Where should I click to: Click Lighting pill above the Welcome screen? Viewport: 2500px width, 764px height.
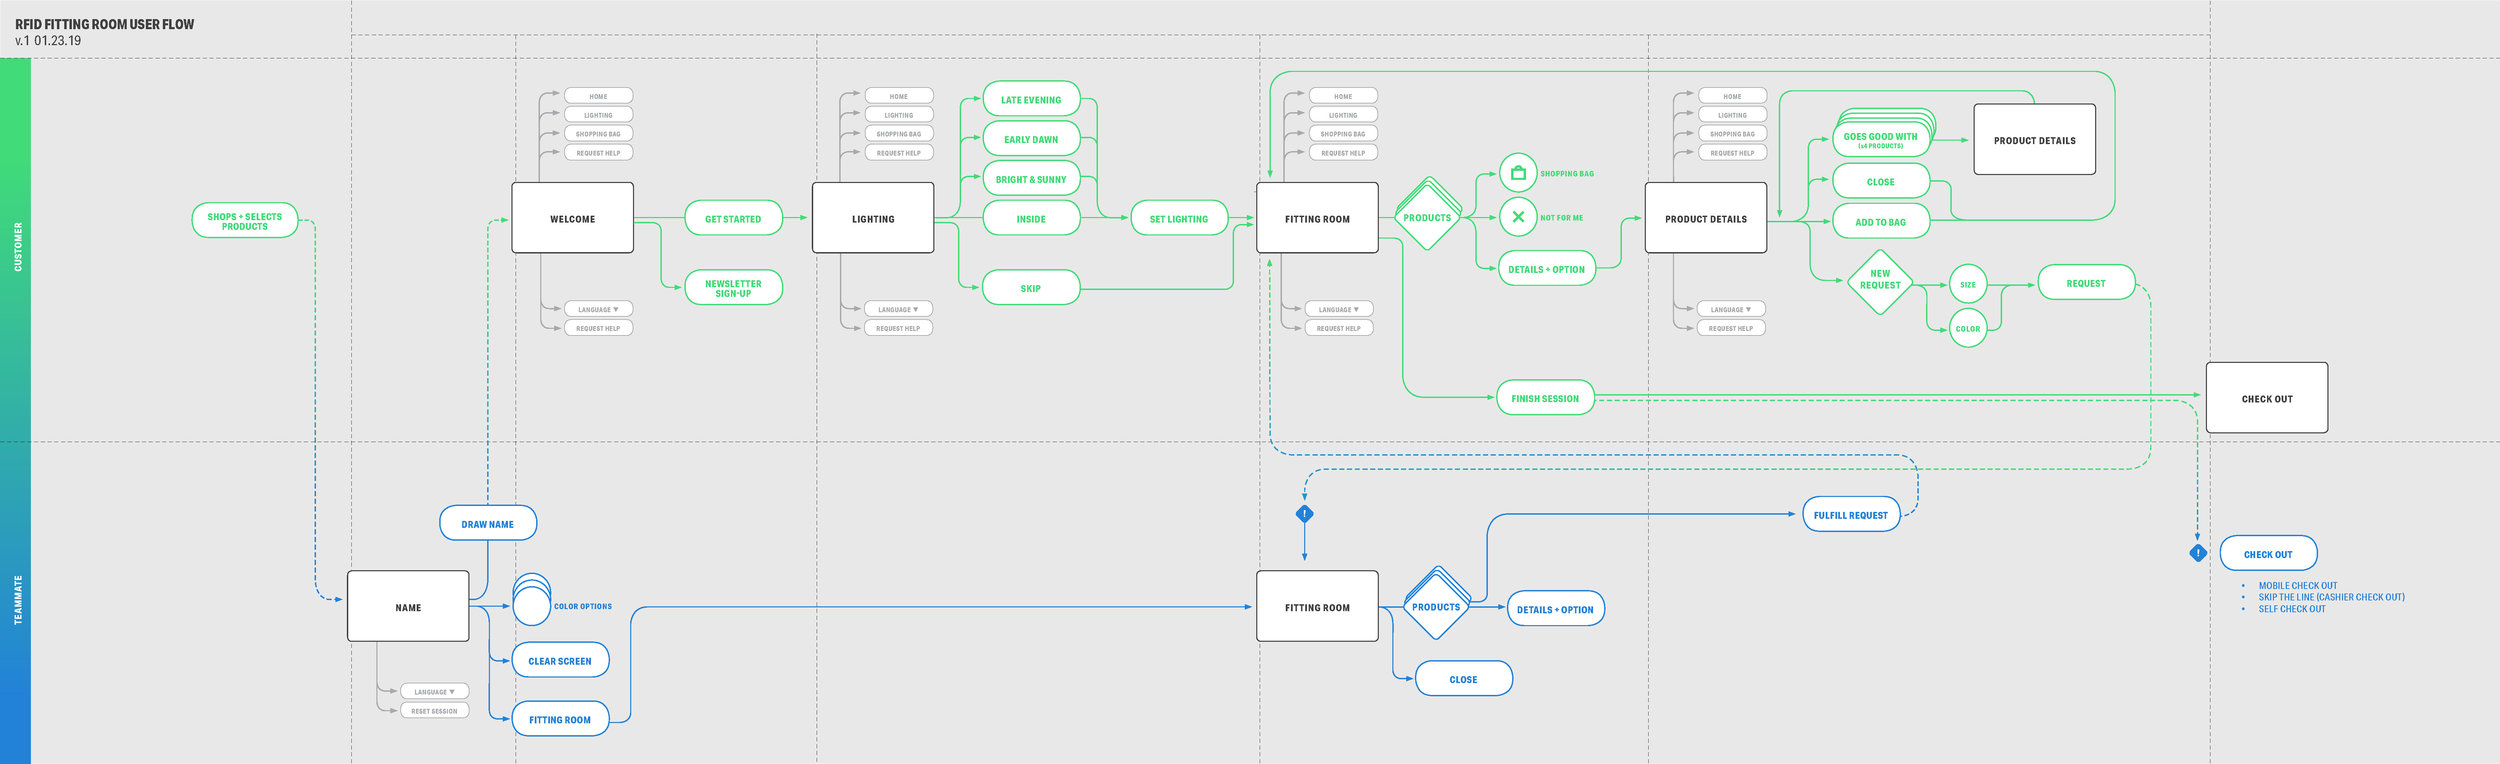pyautogui.click(x=598, y=115)
